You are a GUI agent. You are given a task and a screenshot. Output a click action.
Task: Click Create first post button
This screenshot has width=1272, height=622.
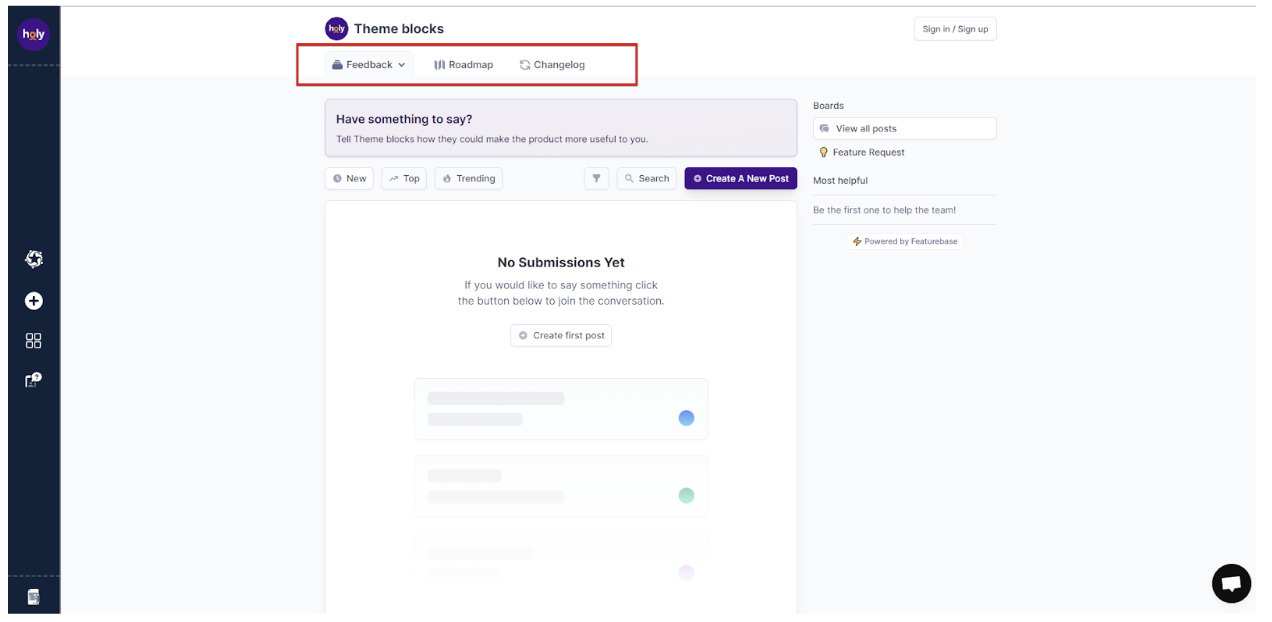[x=561, y=335]
